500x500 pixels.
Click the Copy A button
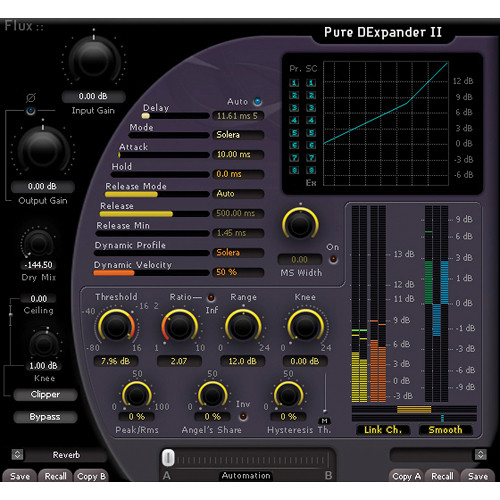click(407, 476)
